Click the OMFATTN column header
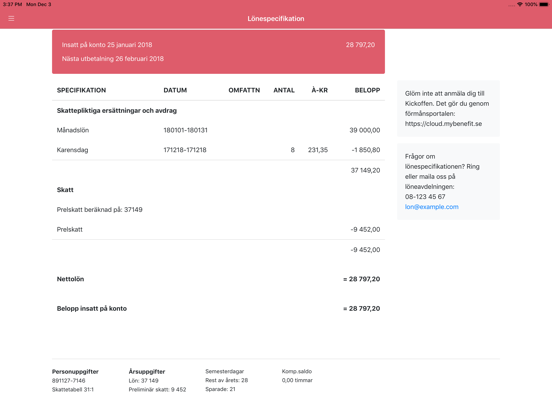The width and height of the screenshot is (552, 414). point(244,90)
